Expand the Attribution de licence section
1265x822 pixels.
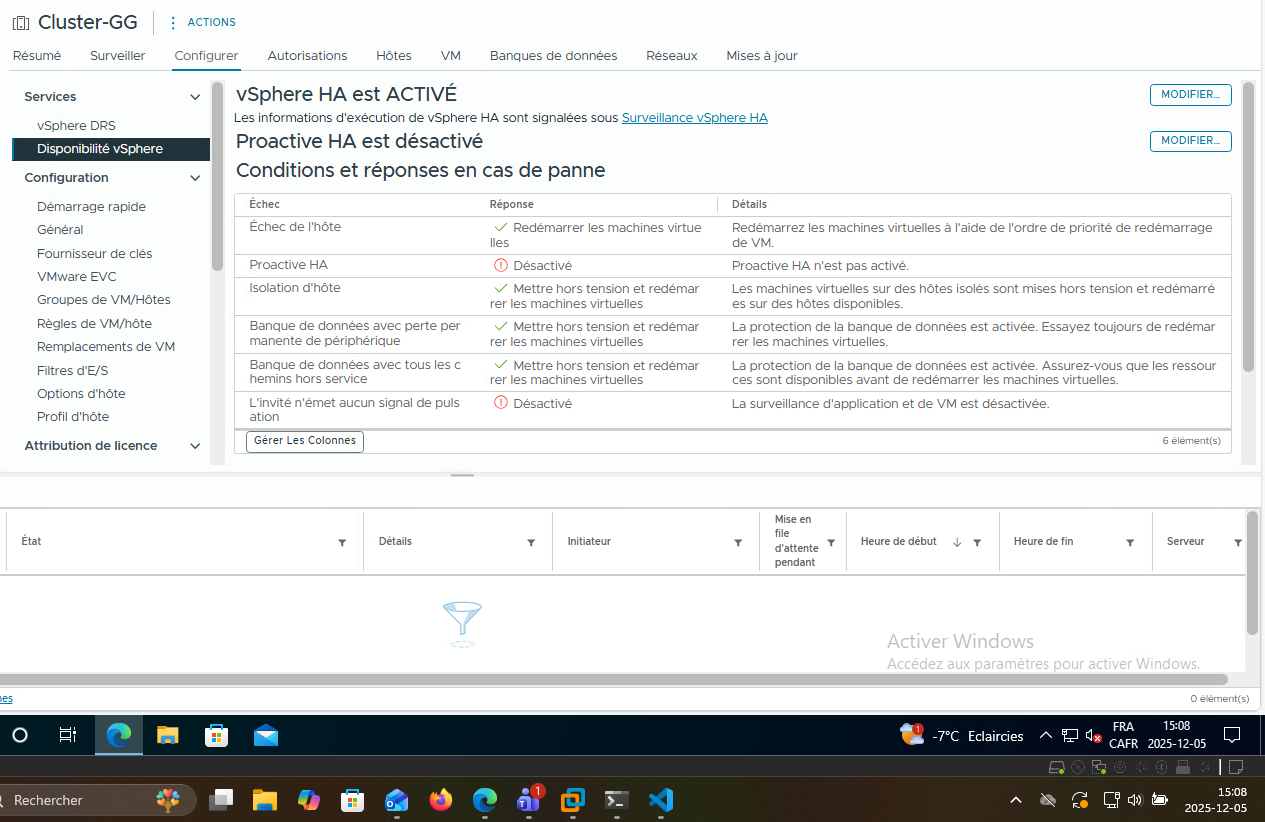pos(195,446)
